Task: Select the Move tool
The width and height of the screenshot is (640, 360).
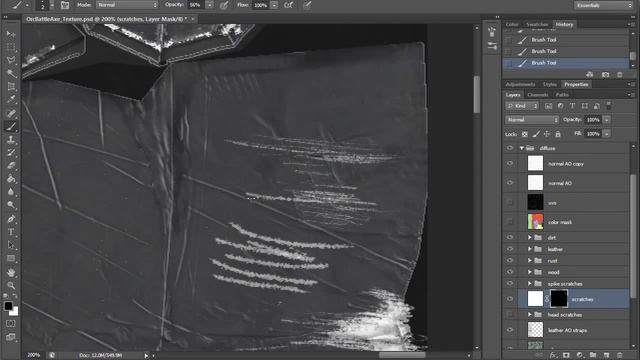Action: pos(11,33)
